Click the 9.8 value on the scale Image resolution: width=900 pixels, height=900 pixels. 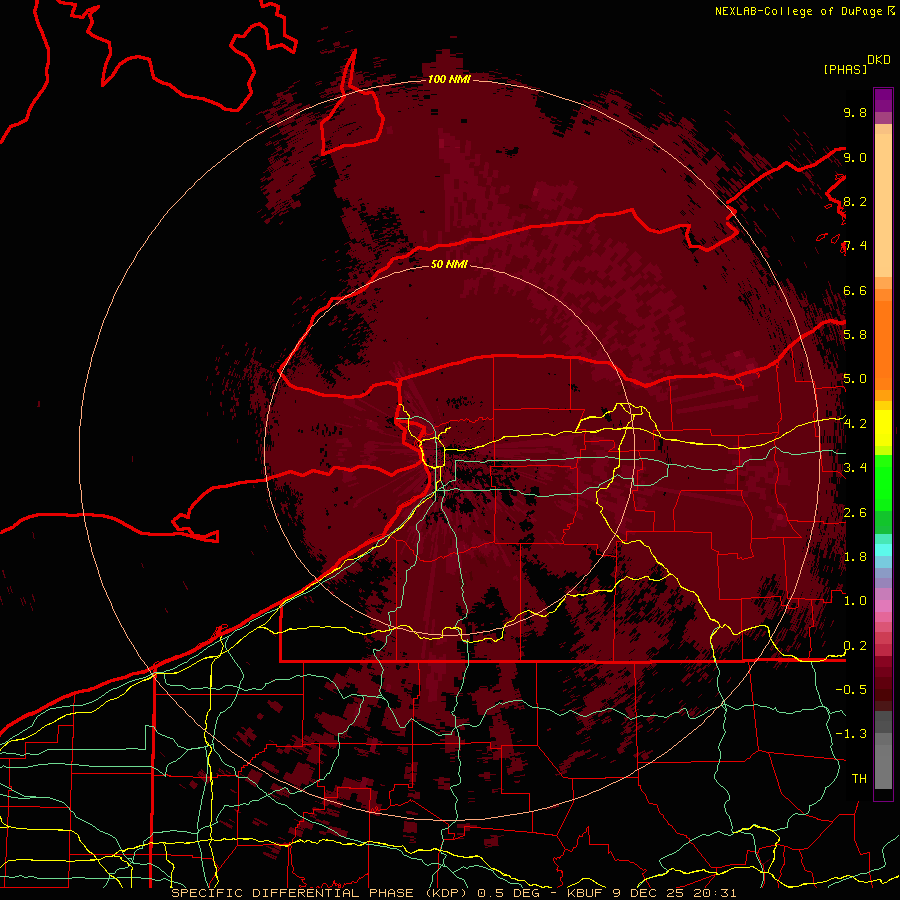coord(855,112)
